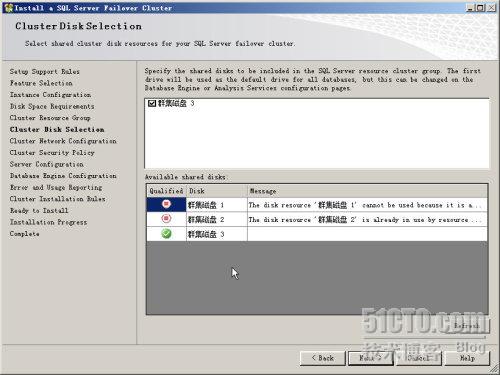Click the SQL Server setup icon in title bar
Image resolution: width=500 pixels, height=375 pixels.
[9, 8]
